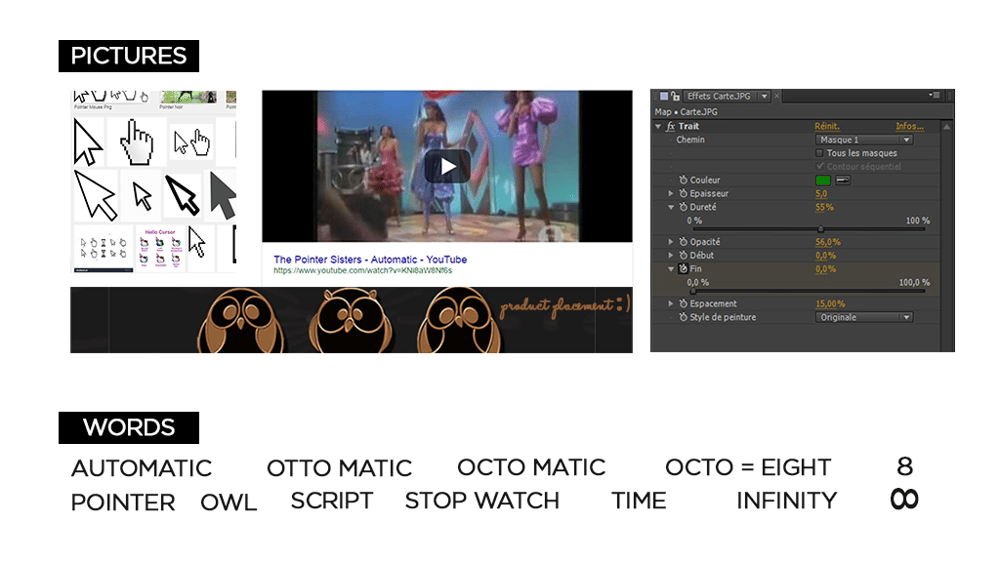Image resolution: width=1000 pixels, height=562 pixels.
Task: Click the Dureté value 55%
Action: point(825,207)
